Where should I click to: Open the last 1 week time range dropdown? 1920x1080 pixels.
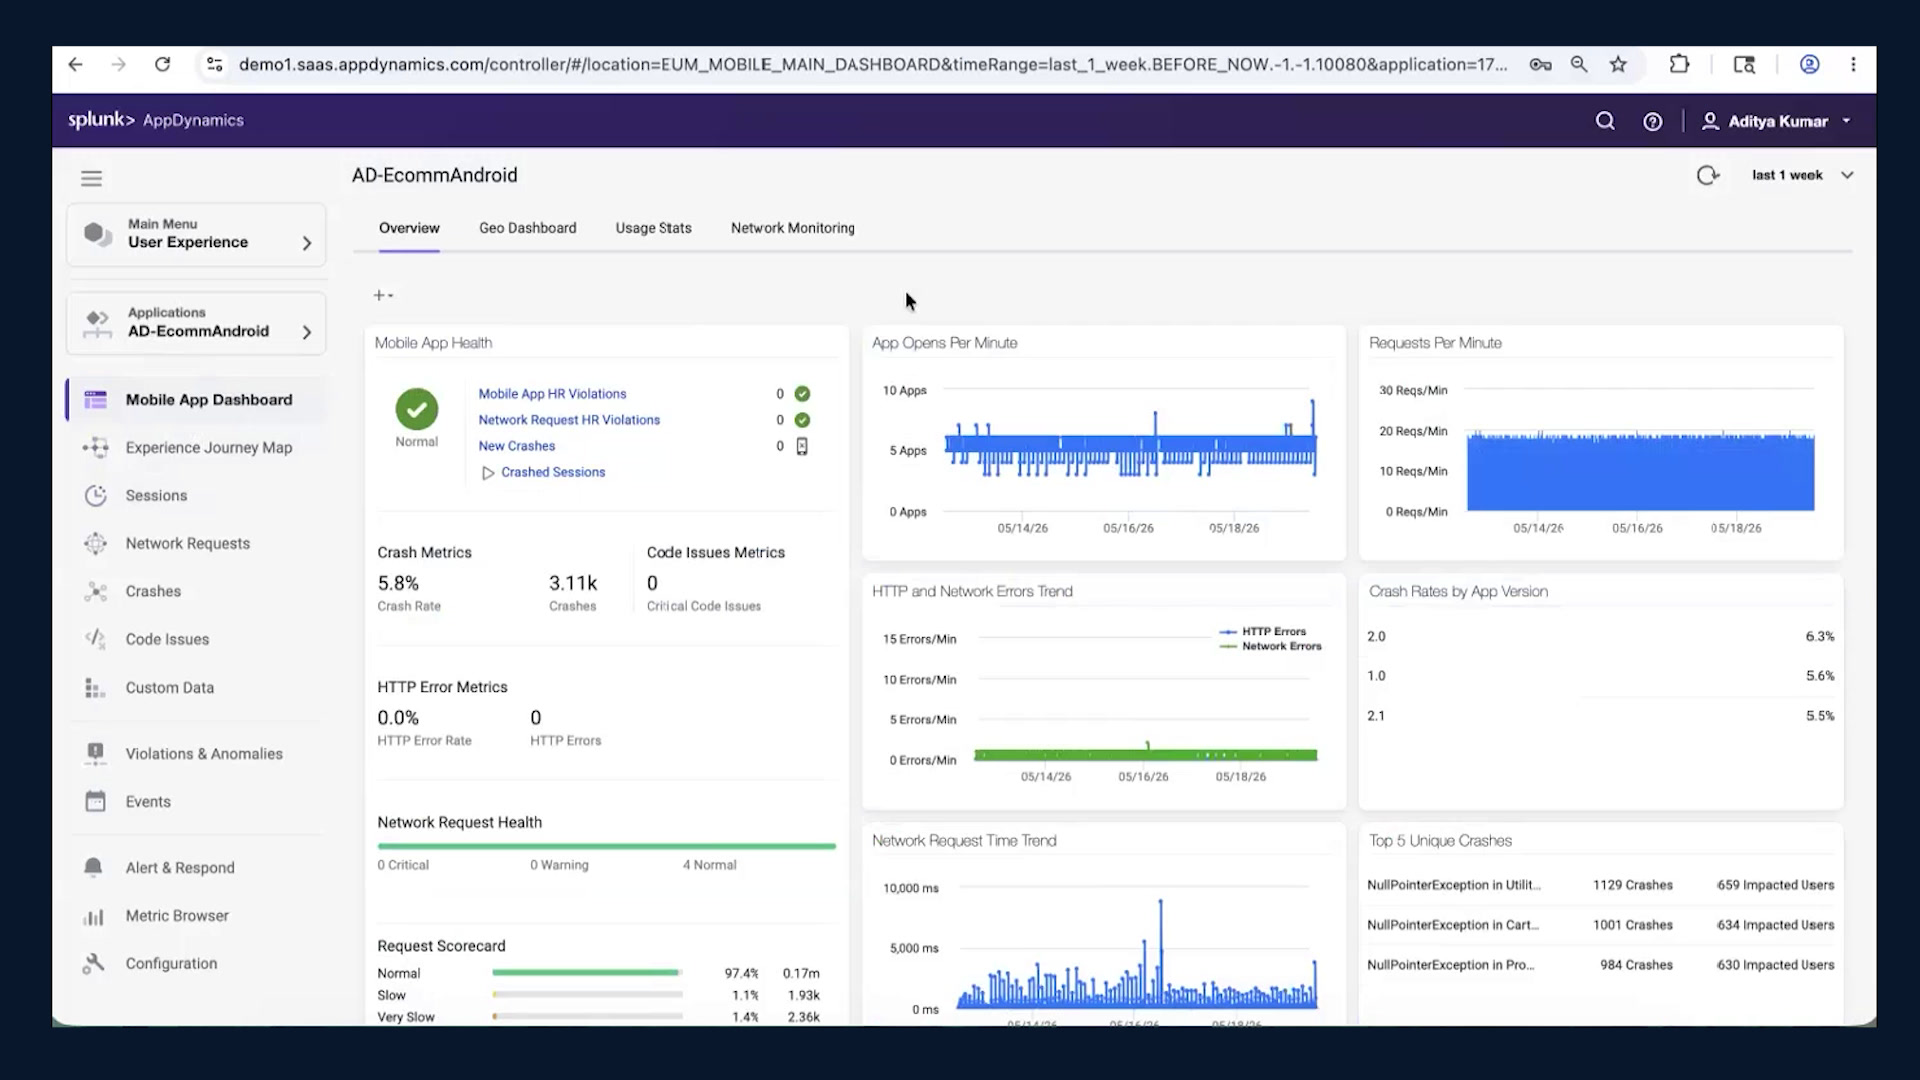(1802, 175)
